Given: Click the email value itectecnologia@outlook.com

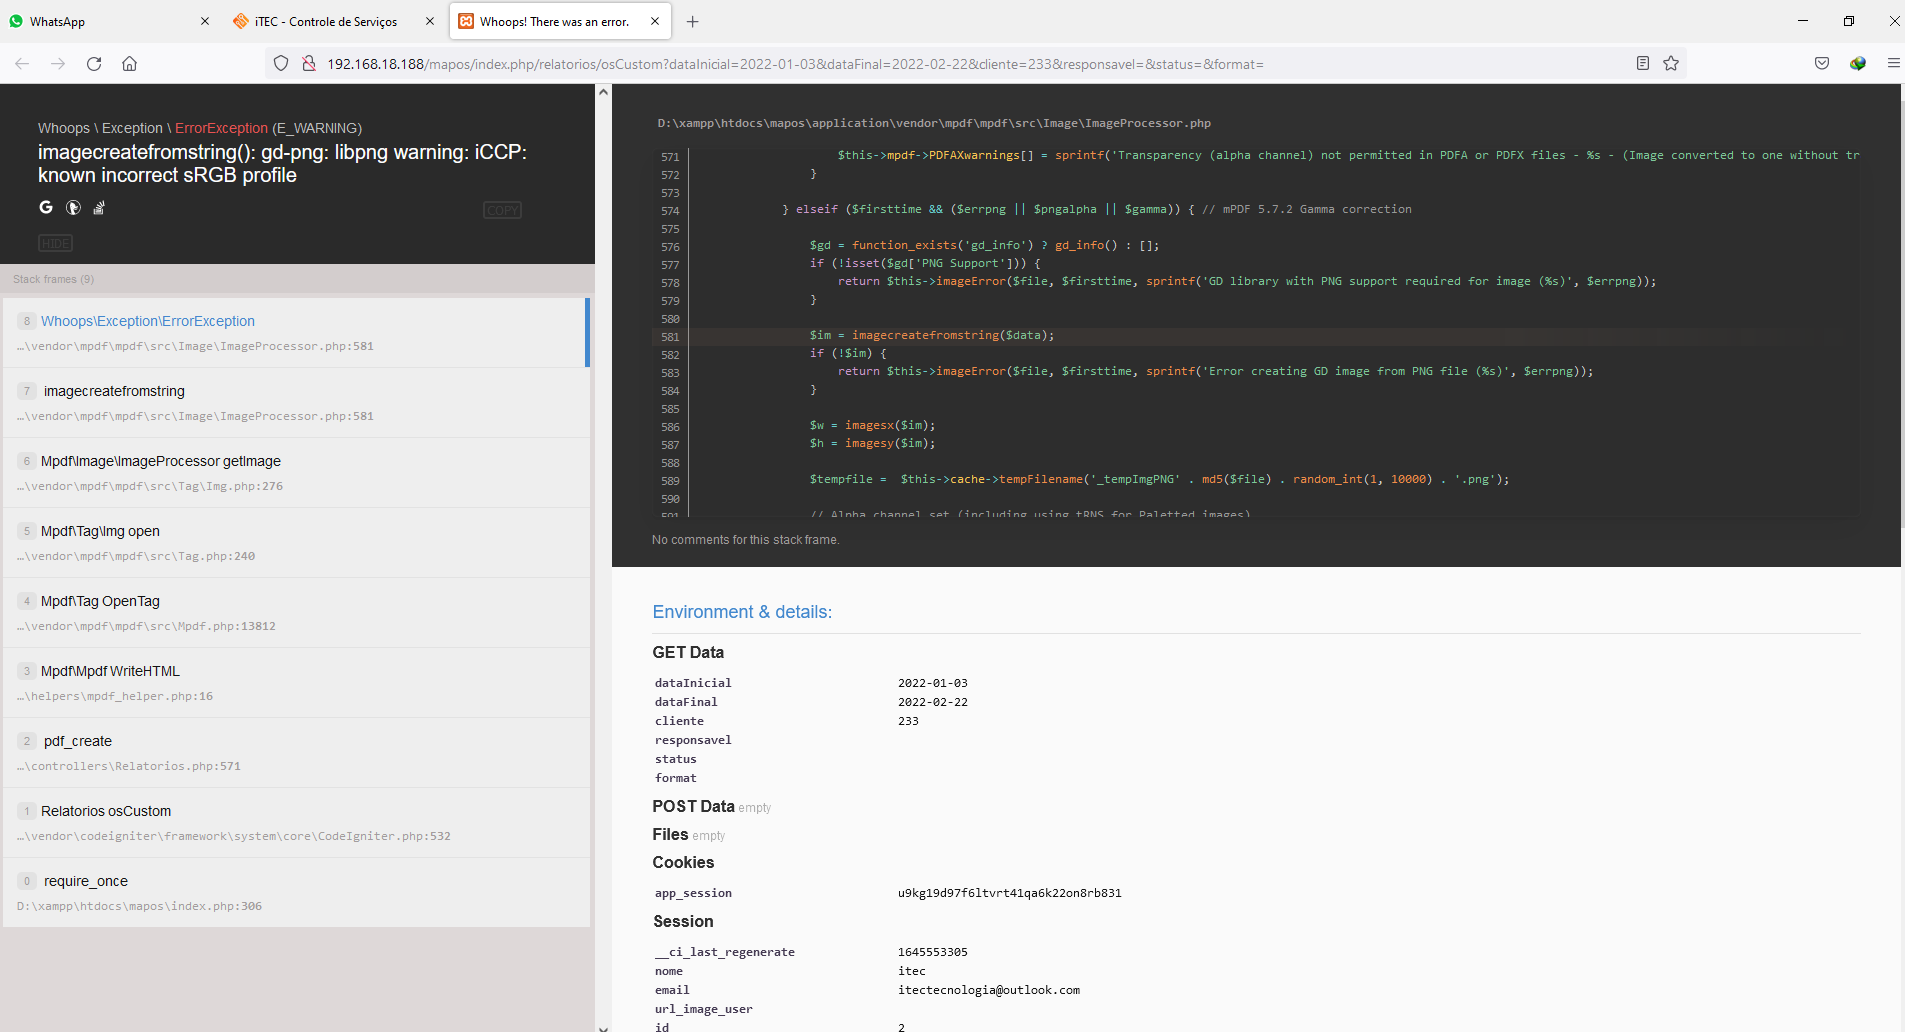Looking at the screenshot, I should click(988, 990).
